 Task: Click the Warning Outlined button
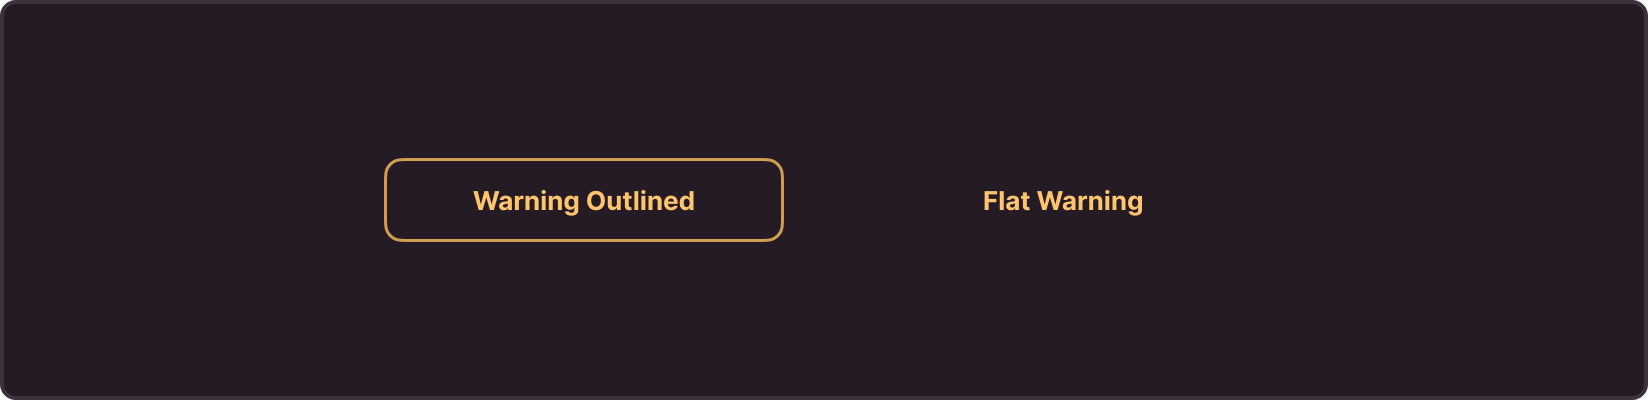point(584,200)
